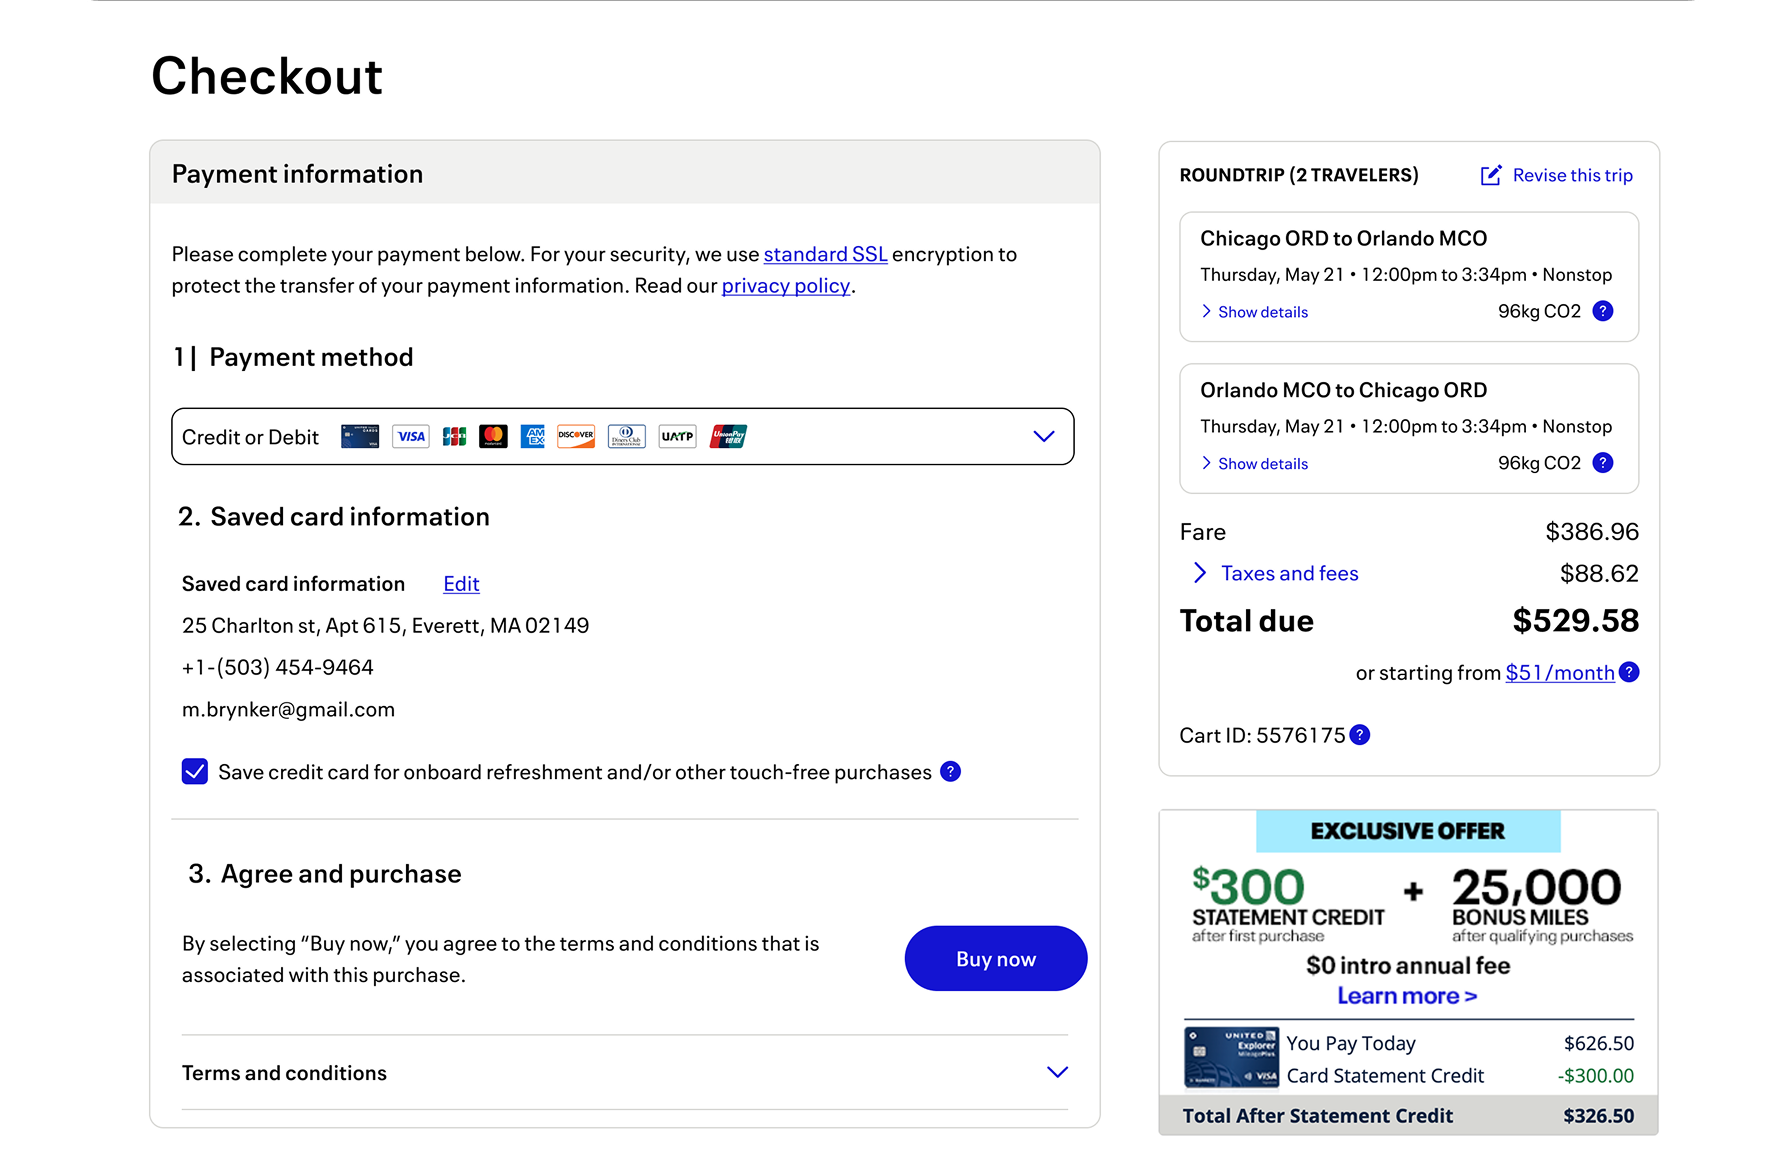Click the Buy now button
Viewport: 1786px width, 1157px height.
click(x=996, y=958)
